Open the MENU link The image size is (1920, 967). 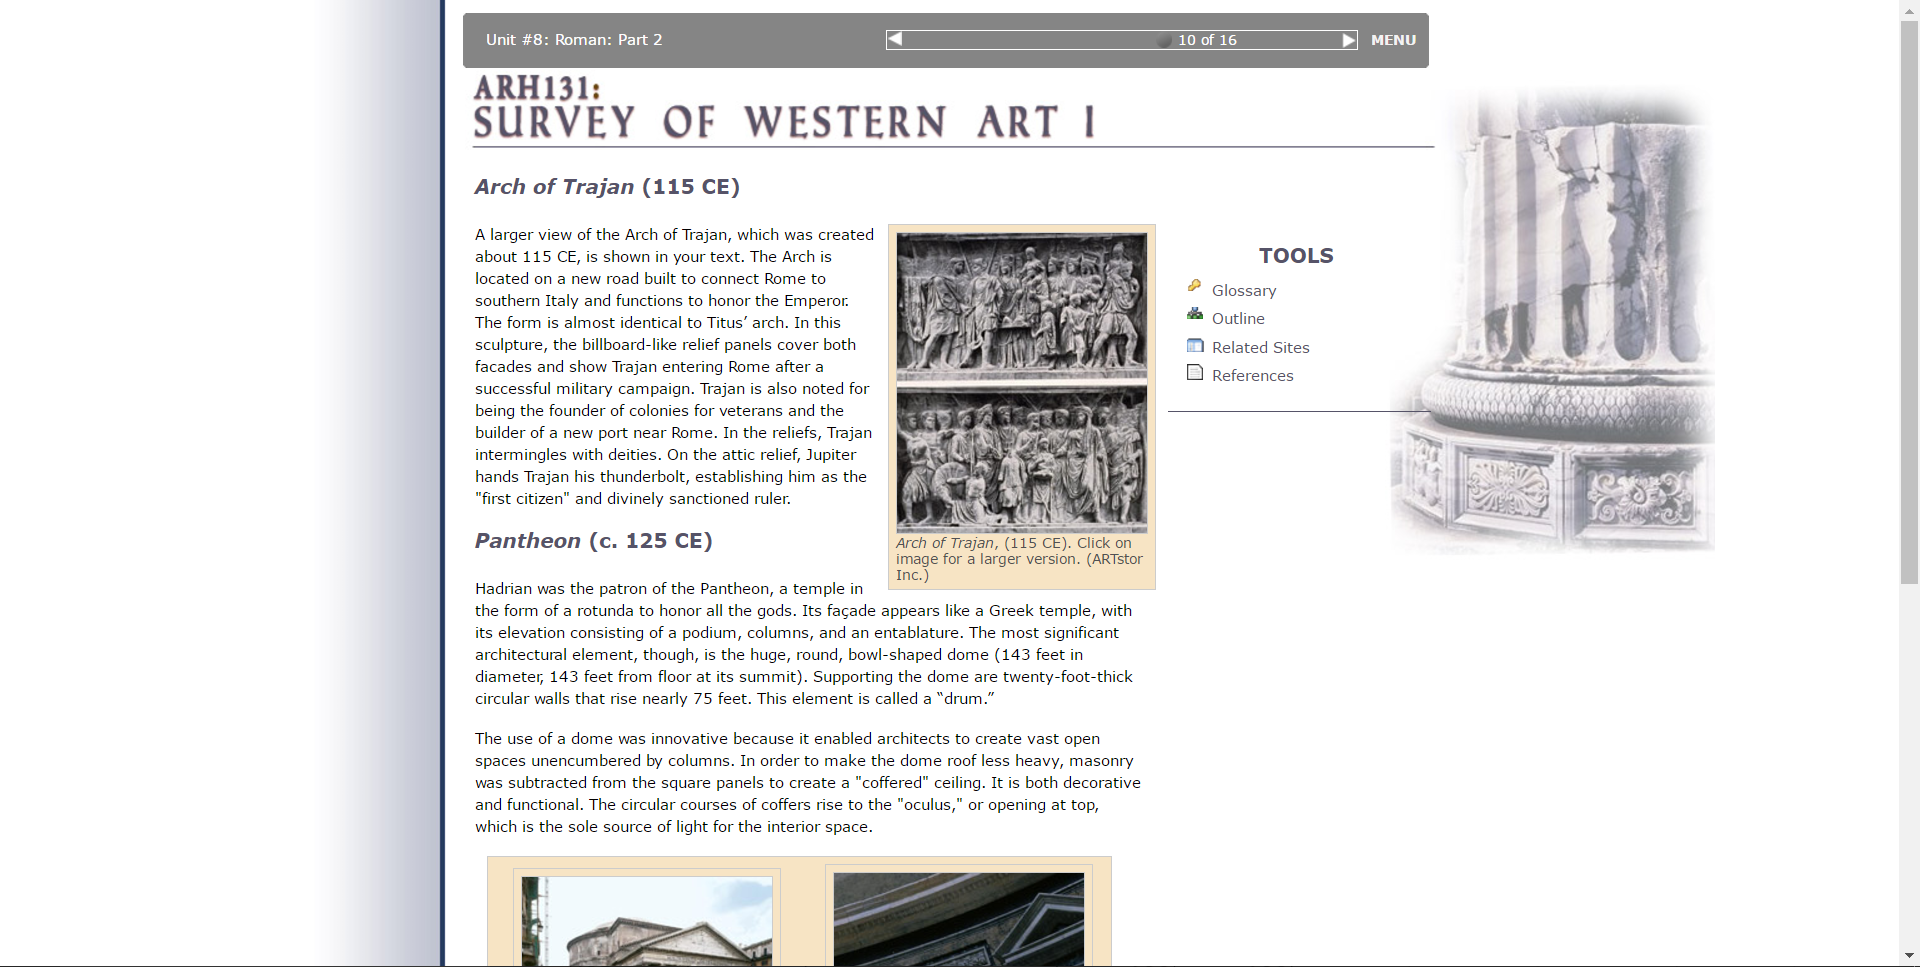click(x=1393, y=40)
